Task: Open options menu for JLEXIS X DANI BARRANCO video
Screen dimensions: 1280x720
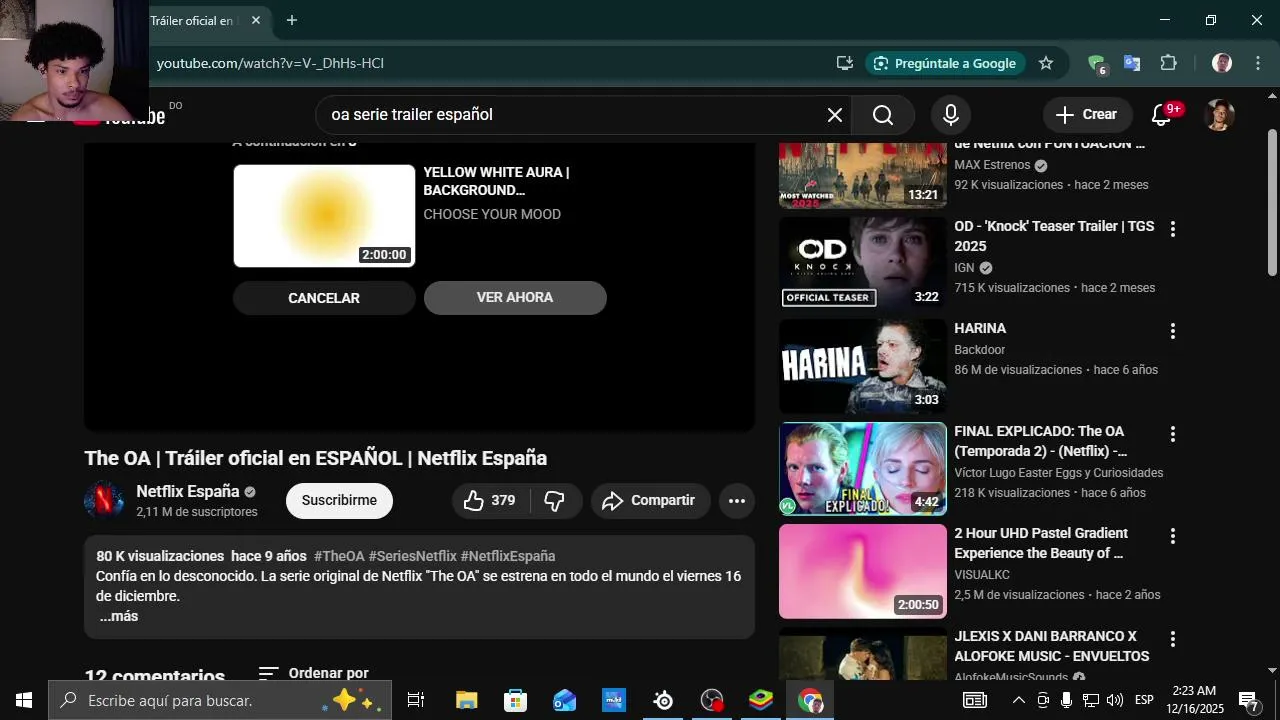Action: pyautogui.click(x=1173, y=639)
